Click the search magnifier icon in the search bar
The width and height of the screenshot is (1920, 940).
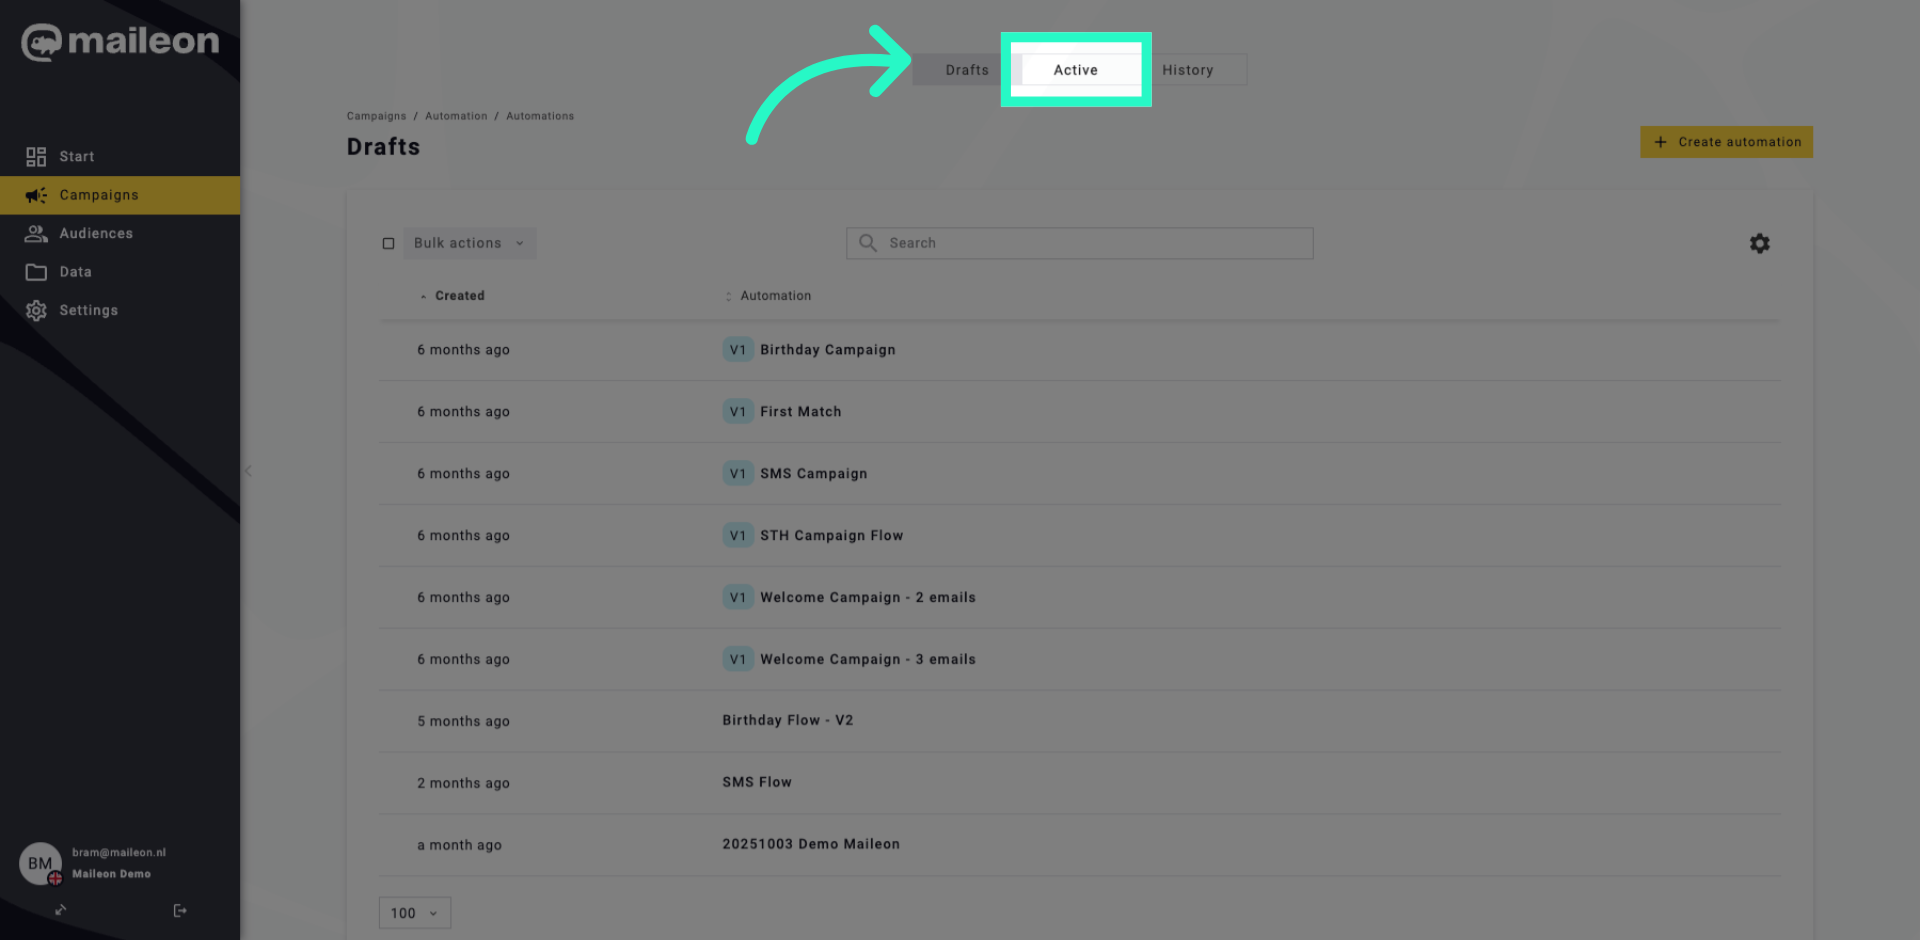867,243
